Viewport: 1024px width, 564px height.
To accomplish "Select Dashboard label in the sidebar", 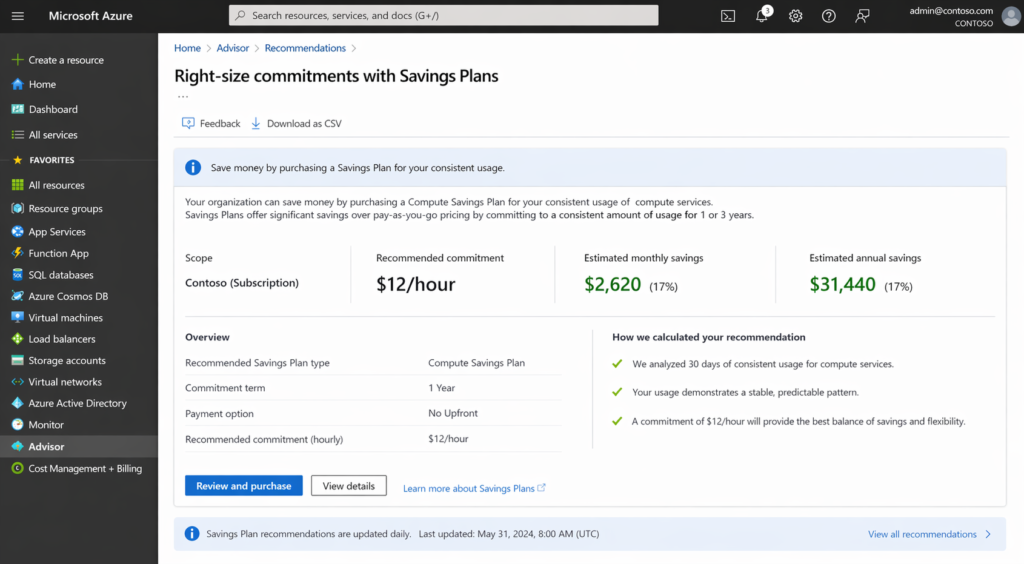I will click(53, 109).
